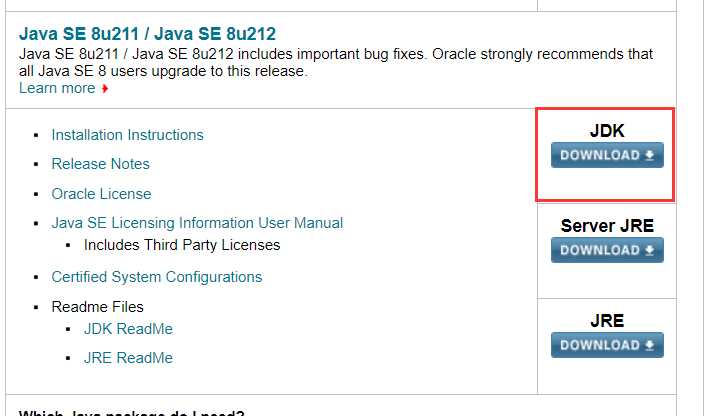Click the Java SE 8u211 / 8u212 heading
This screenshot has width=711, height=416.
point(147,35)
